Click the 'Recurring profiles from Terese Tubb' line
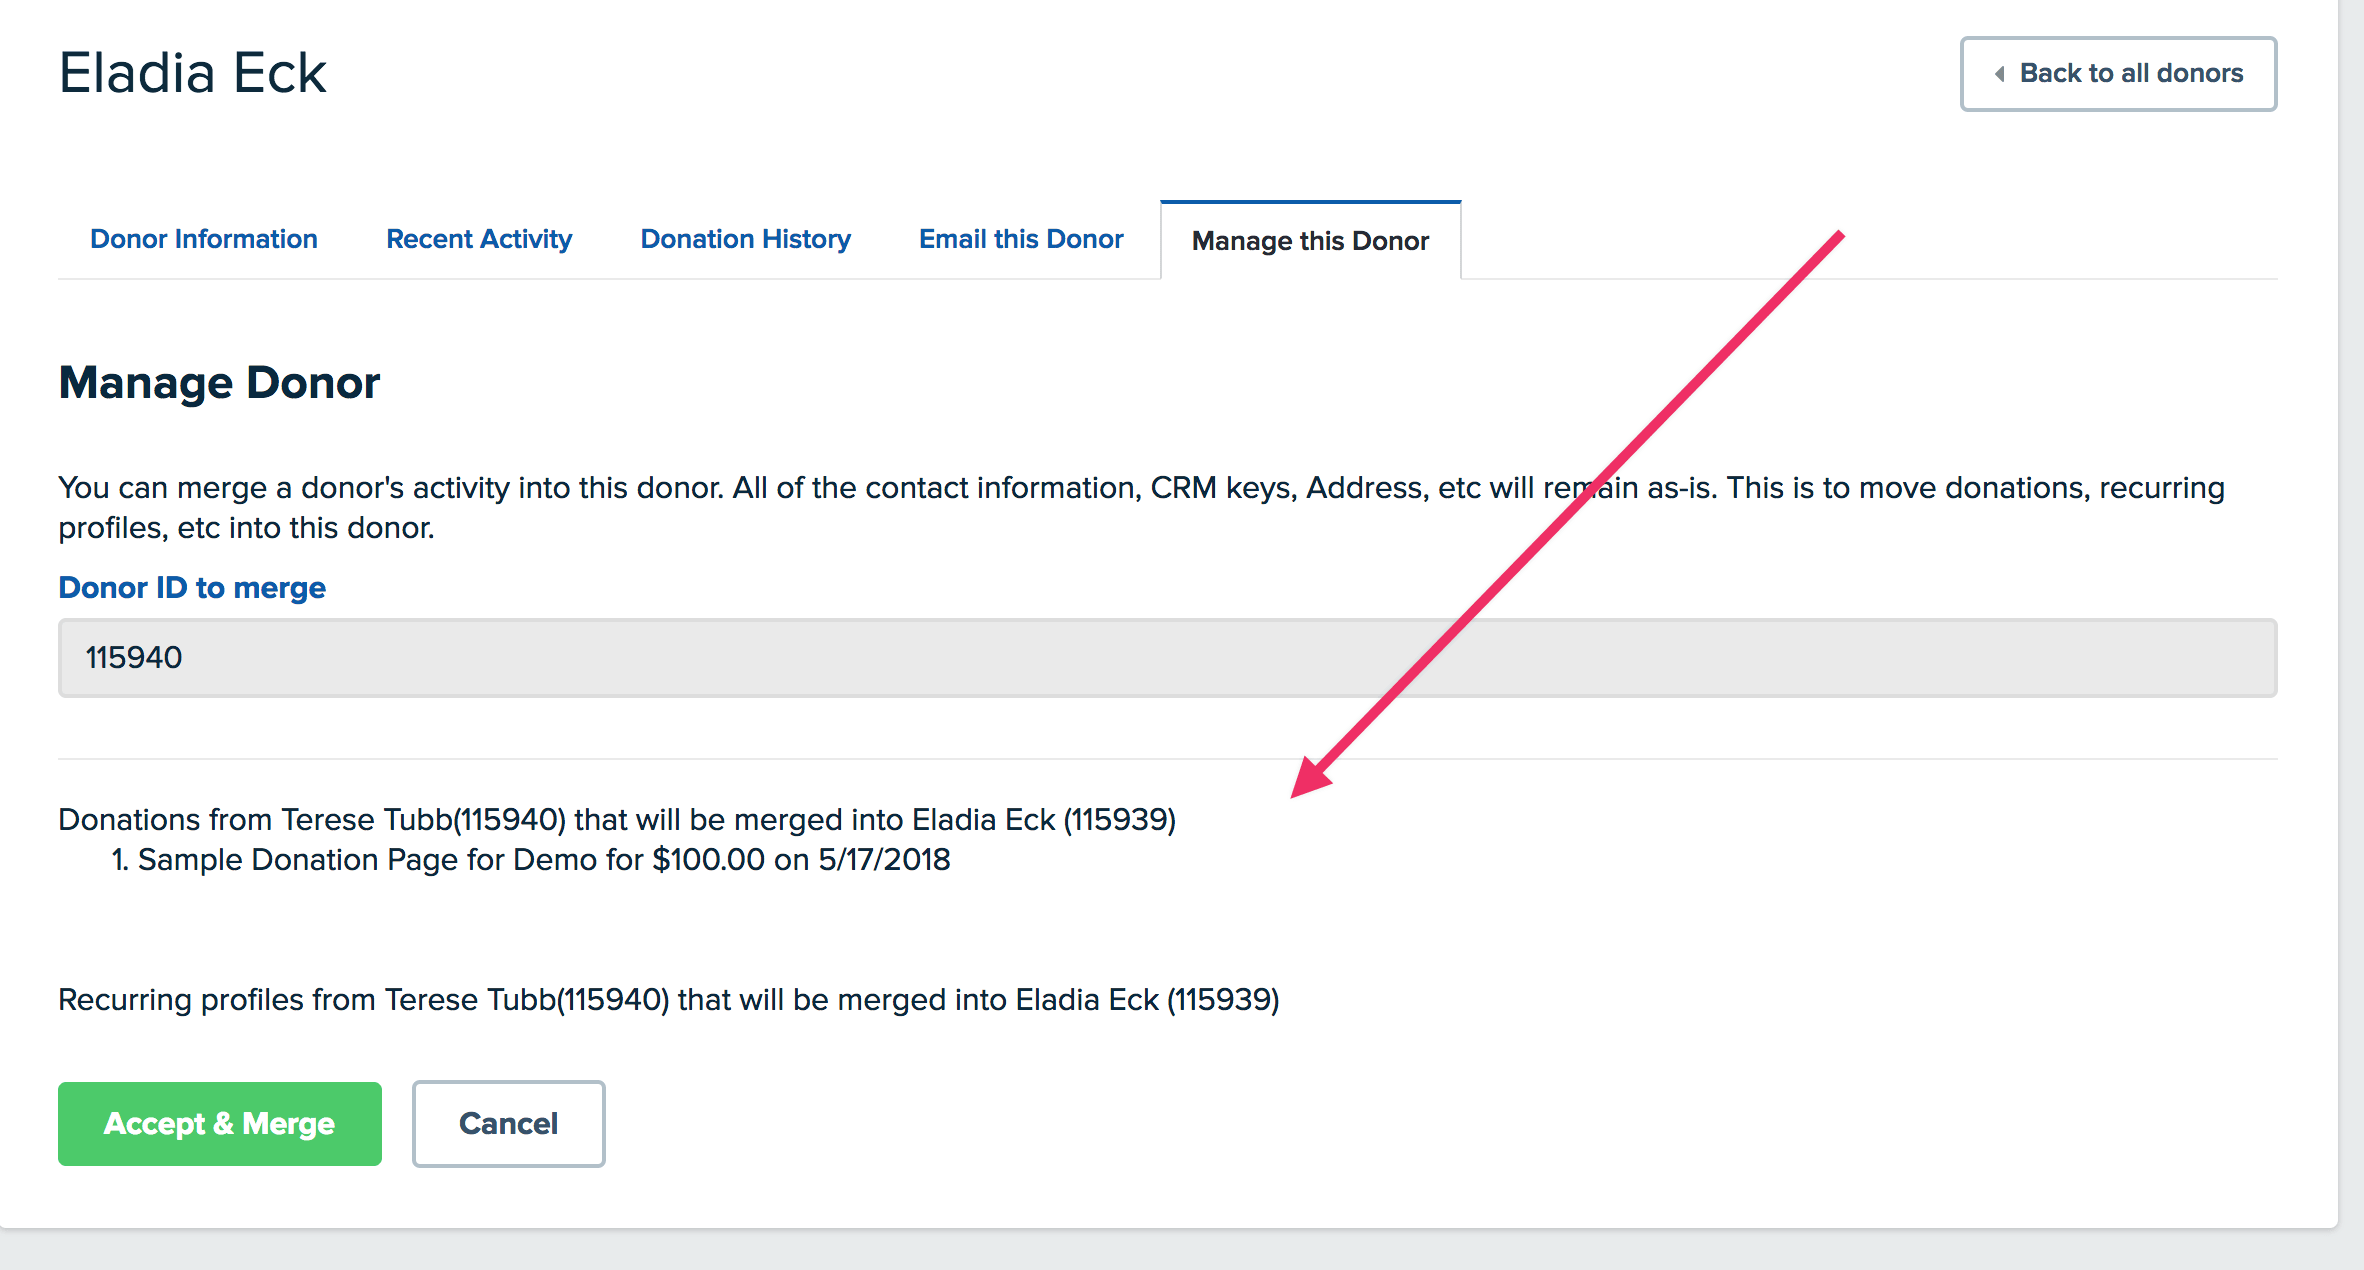The height and width of the screenshot is (1270, 2364). [668, 999]
